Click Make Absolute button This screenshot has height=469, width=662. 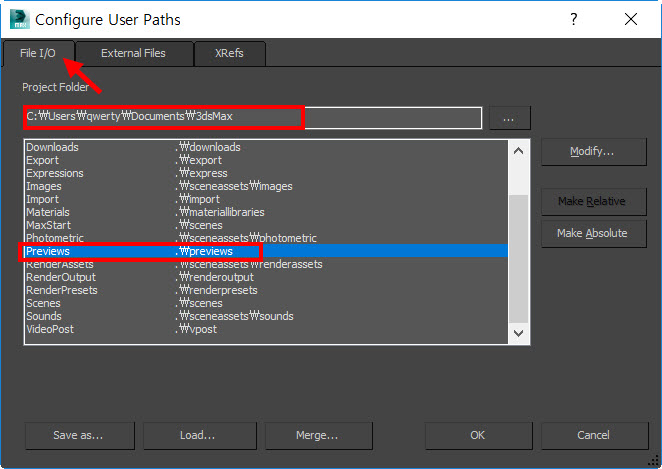coord(594,233)
